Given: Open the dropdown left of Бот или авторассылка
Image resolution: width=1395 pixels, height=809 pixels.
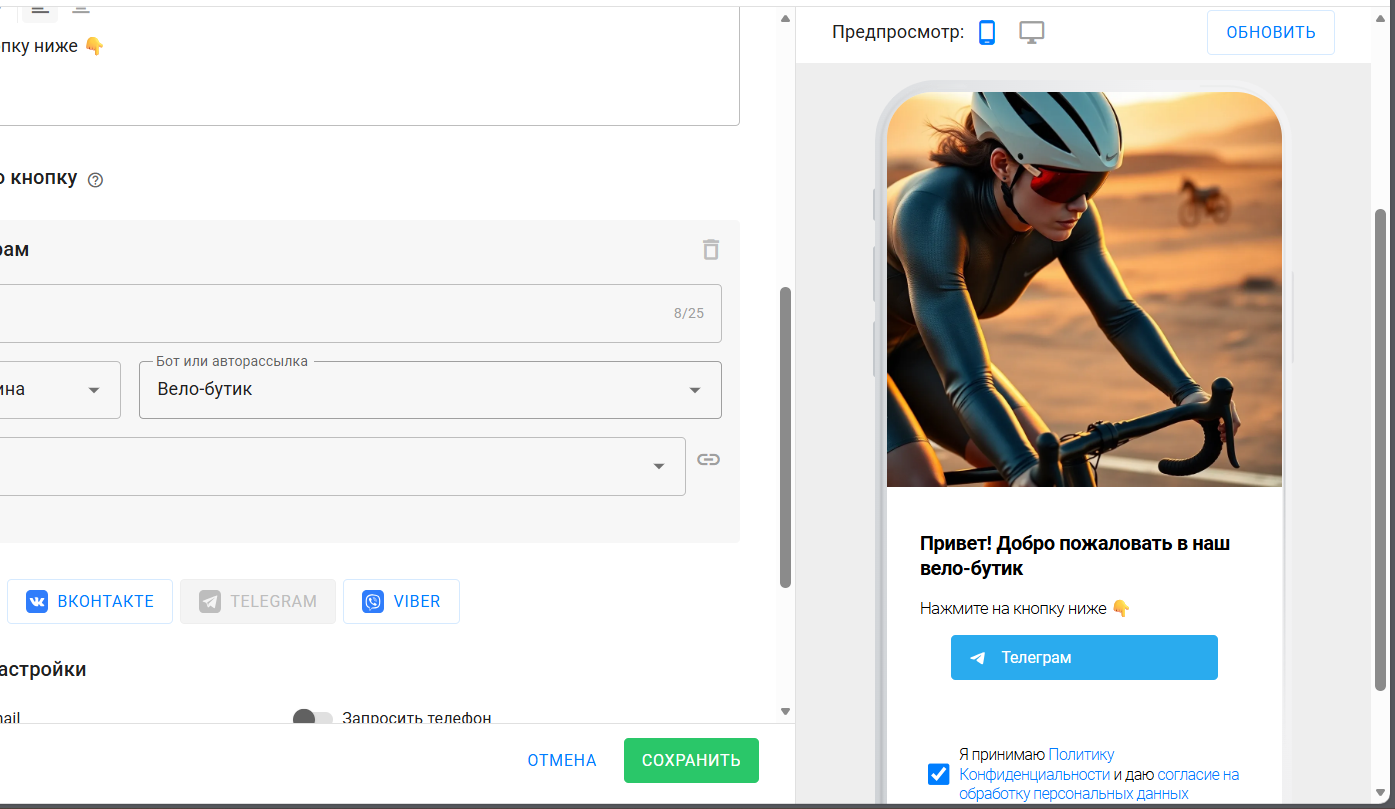Looking at the screenshot, I should click(60, 390).
